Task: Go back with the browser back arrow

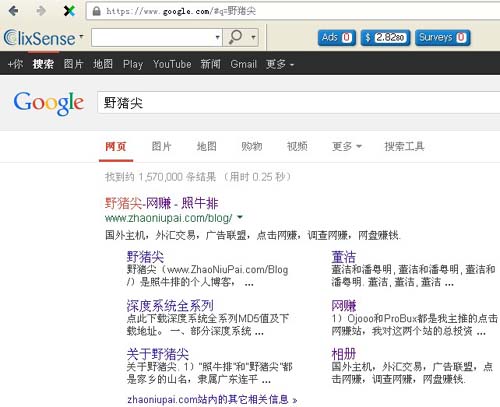Action: tap(13, 11)
